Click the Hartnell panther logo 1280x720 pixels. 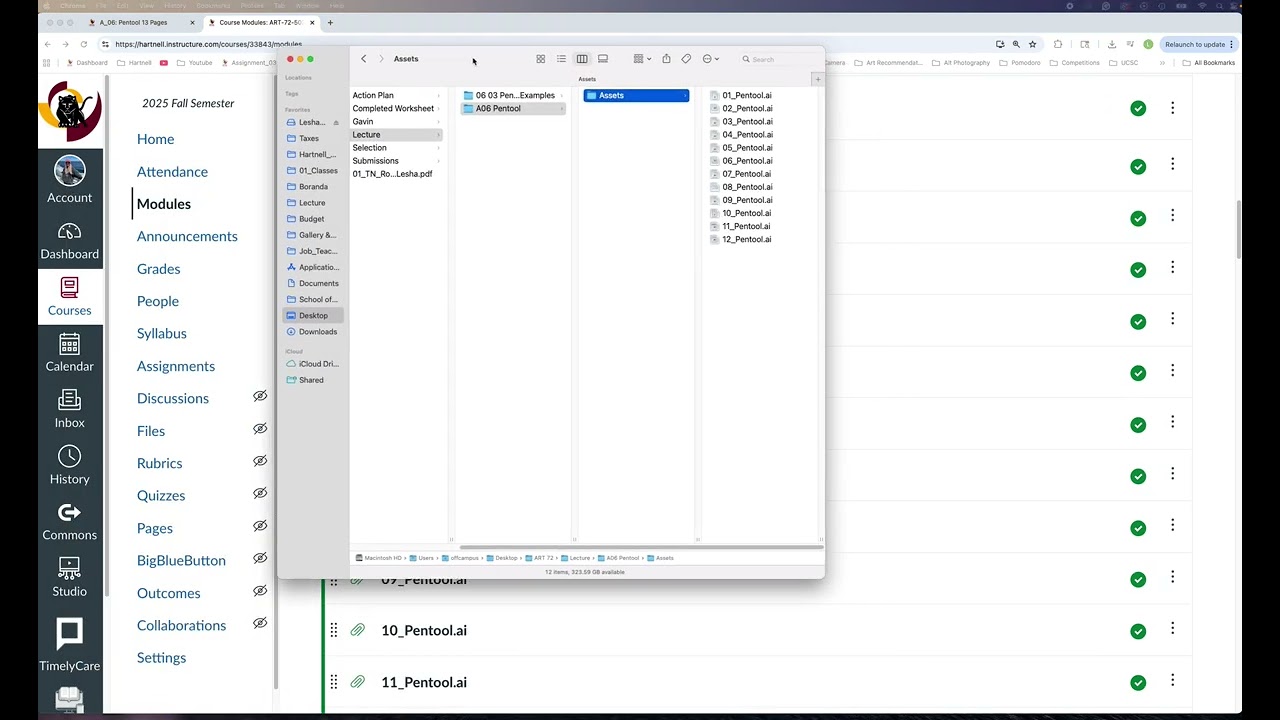coord(69,111)
